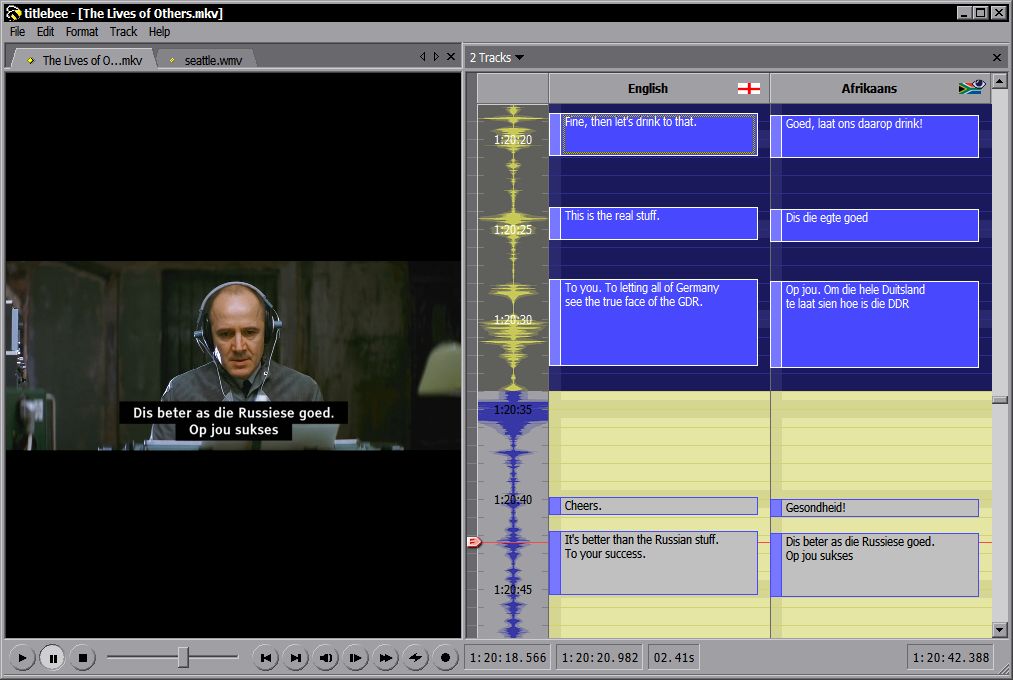Close the video tab panel
Viewport: 1013px width, 680px height.
point(451,57)
